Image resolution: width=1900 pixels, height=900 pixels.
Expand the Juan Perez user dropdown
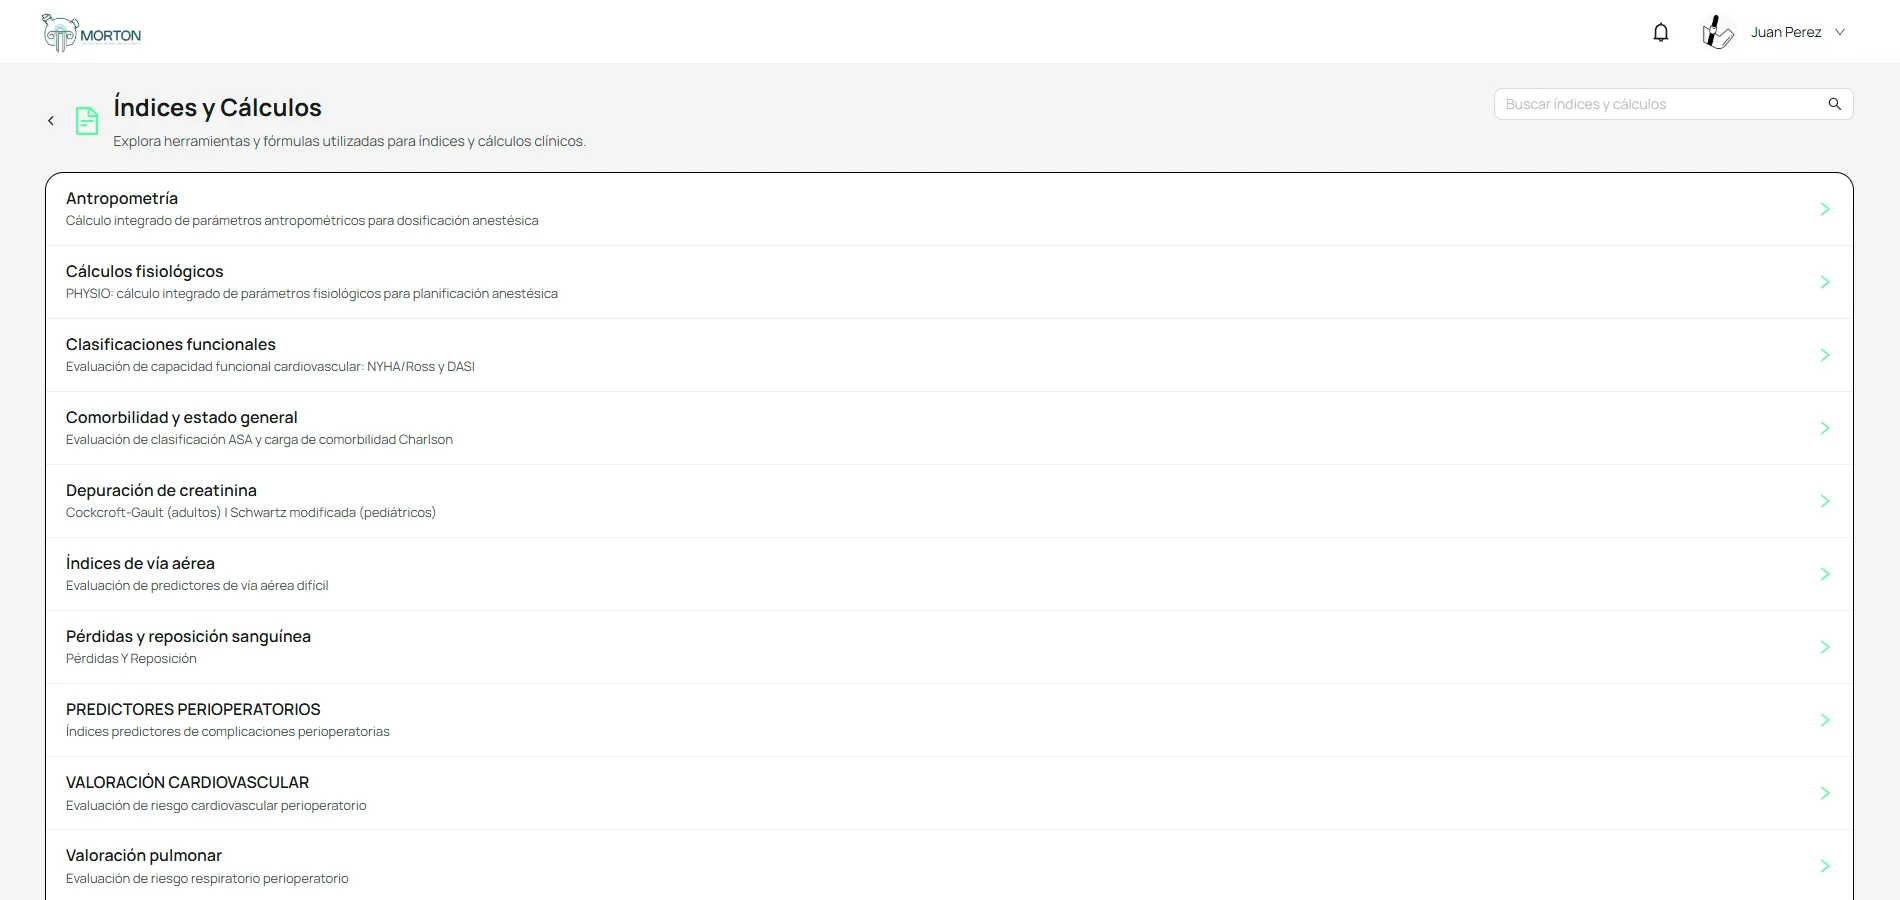(1840, 32)
